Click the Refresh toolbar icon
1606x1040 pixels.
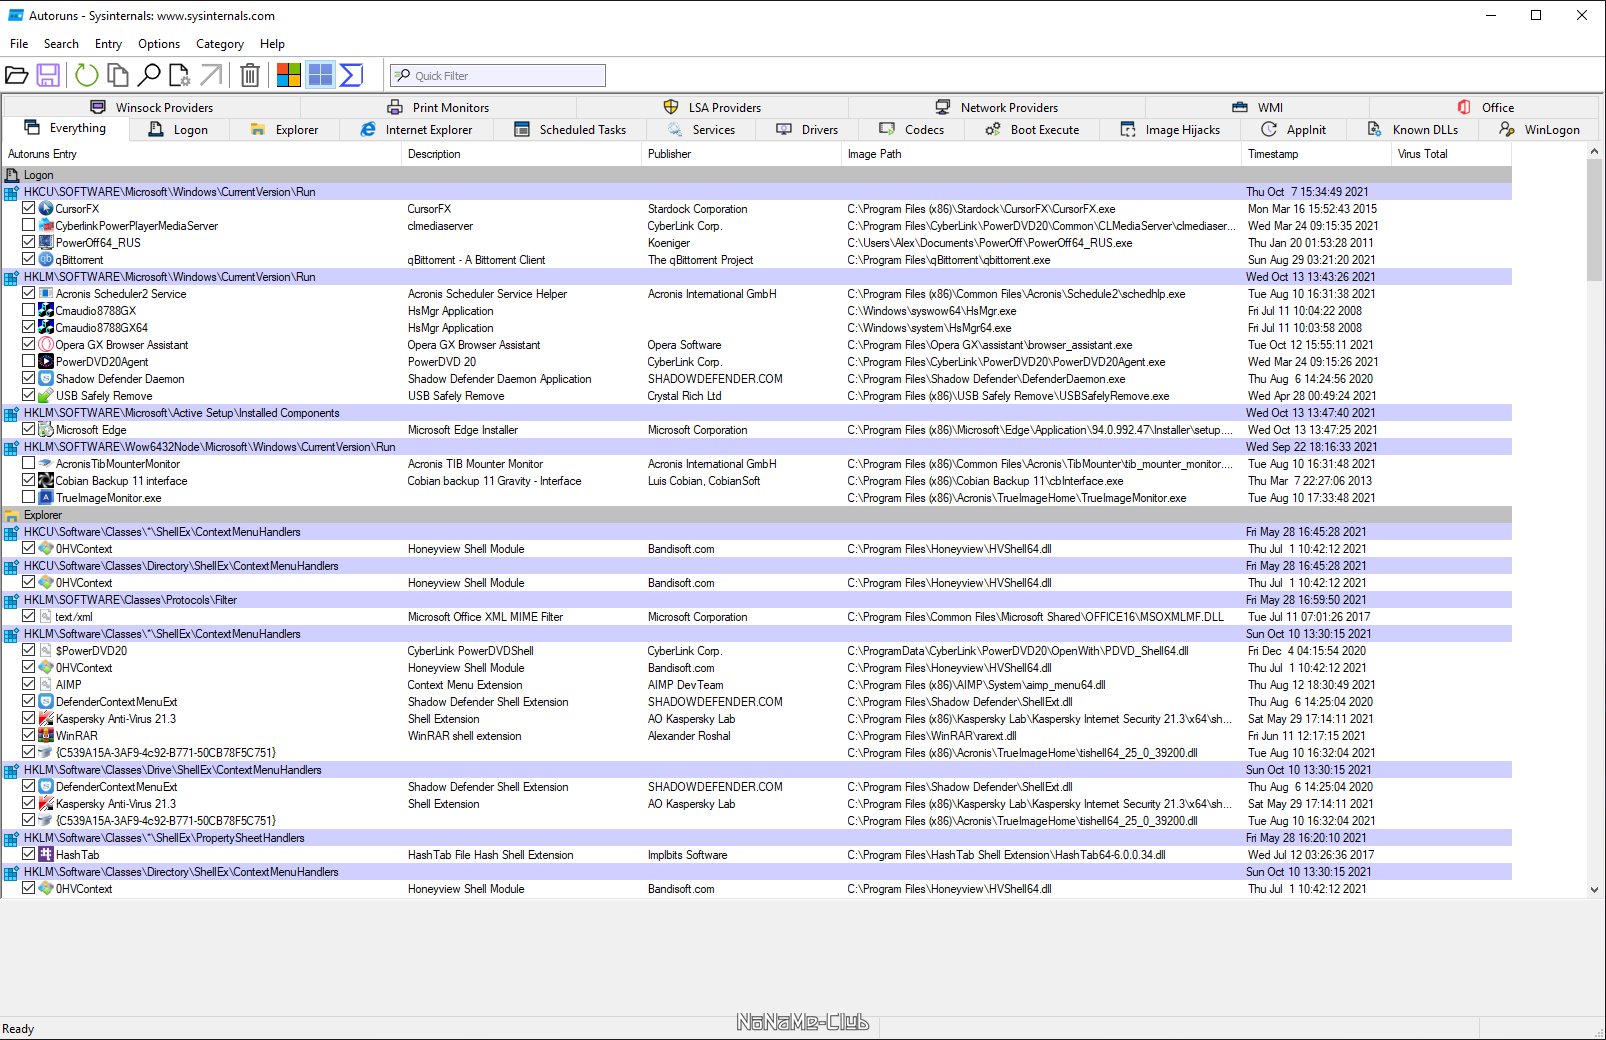coord(87,75)
